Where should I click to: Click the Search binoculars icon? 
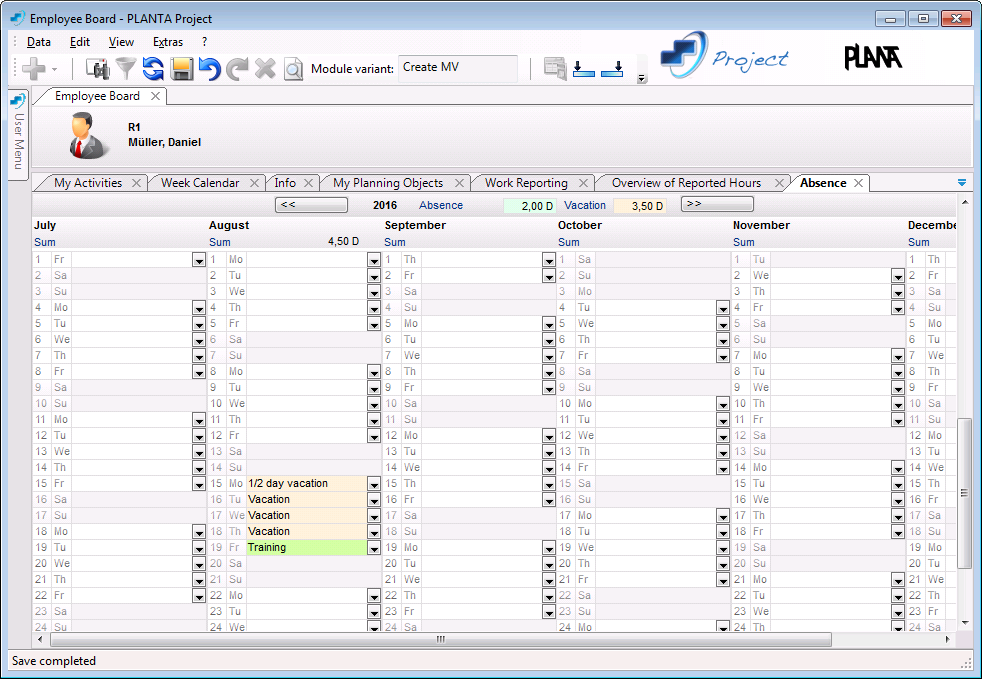coord(97,68)
